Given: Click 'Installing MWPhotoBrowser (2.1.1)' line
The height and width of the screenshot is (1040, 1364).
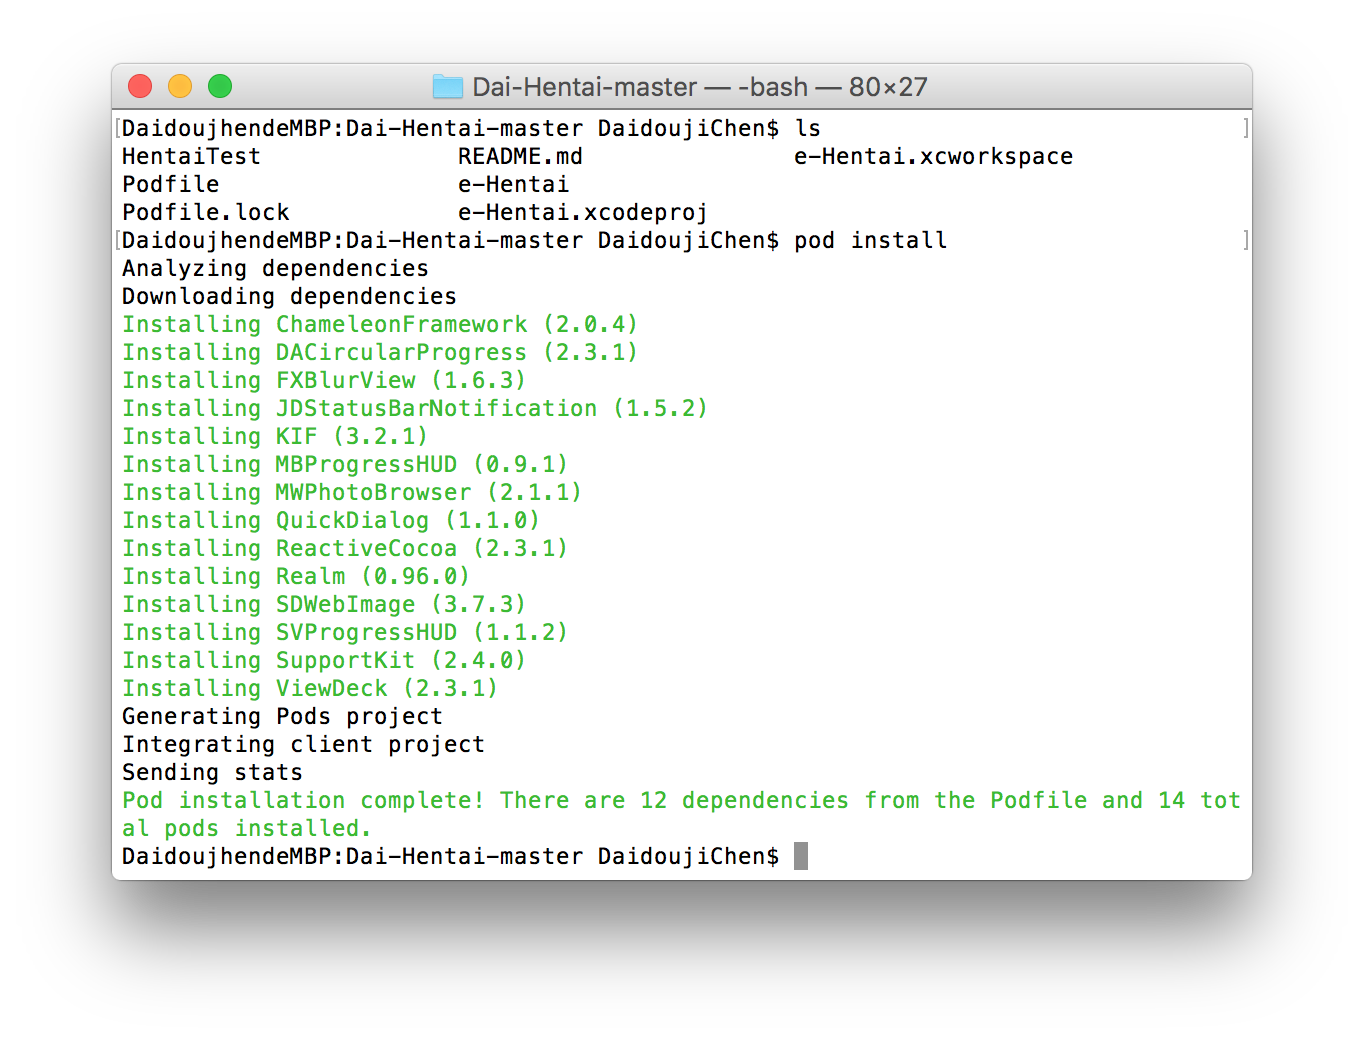Looking at the screenshot, I should pyautogui.click(x=352, y=493).
